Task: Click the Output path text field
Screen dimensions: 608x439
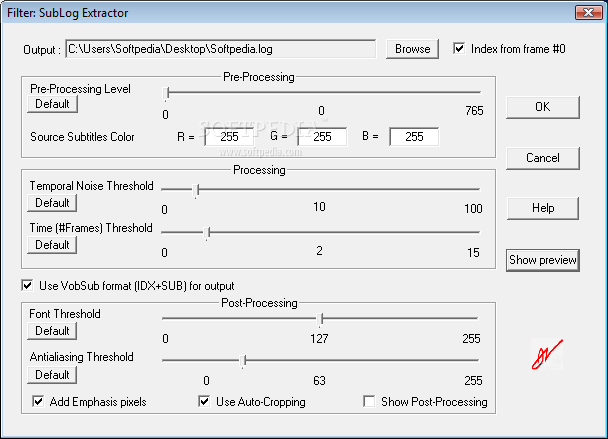Action: point(220,49)
